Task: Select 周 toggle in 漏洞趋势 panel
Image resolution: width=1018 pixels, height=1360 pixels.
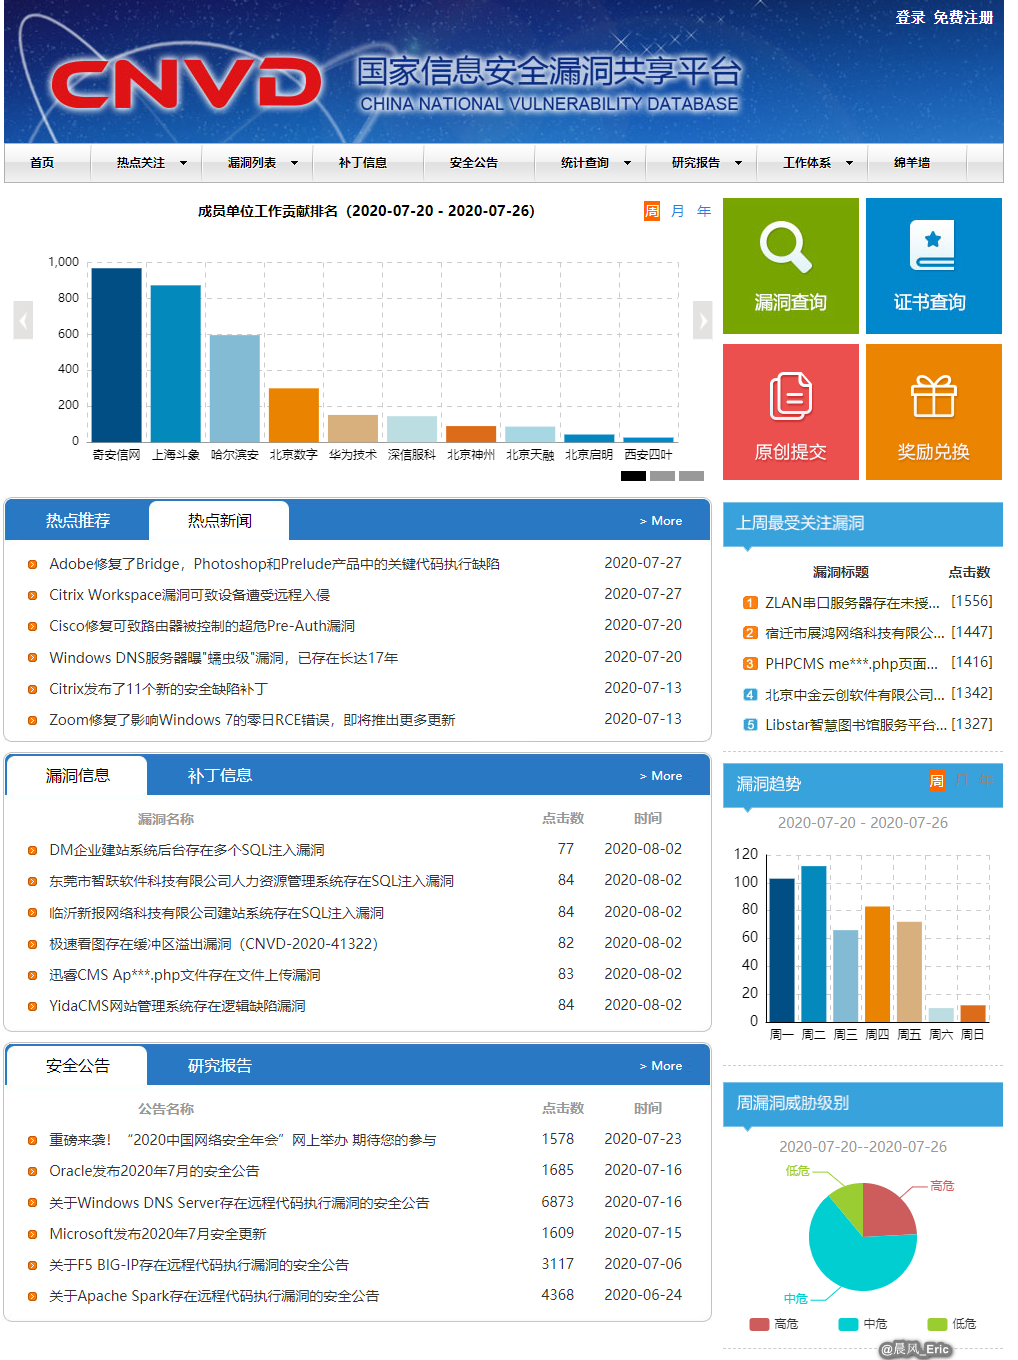Action: (x=936, y=781)
